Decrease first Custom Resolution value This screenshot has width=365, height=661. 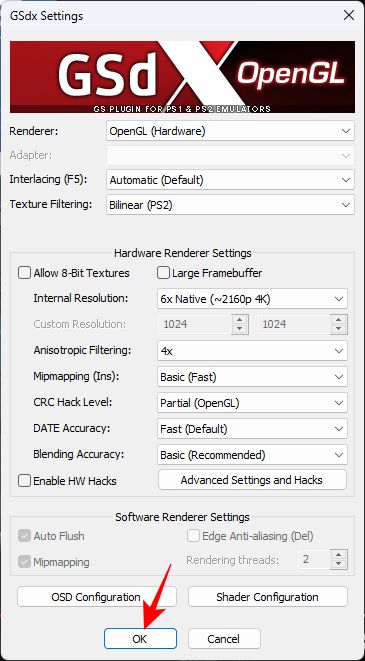pos(239,329)
